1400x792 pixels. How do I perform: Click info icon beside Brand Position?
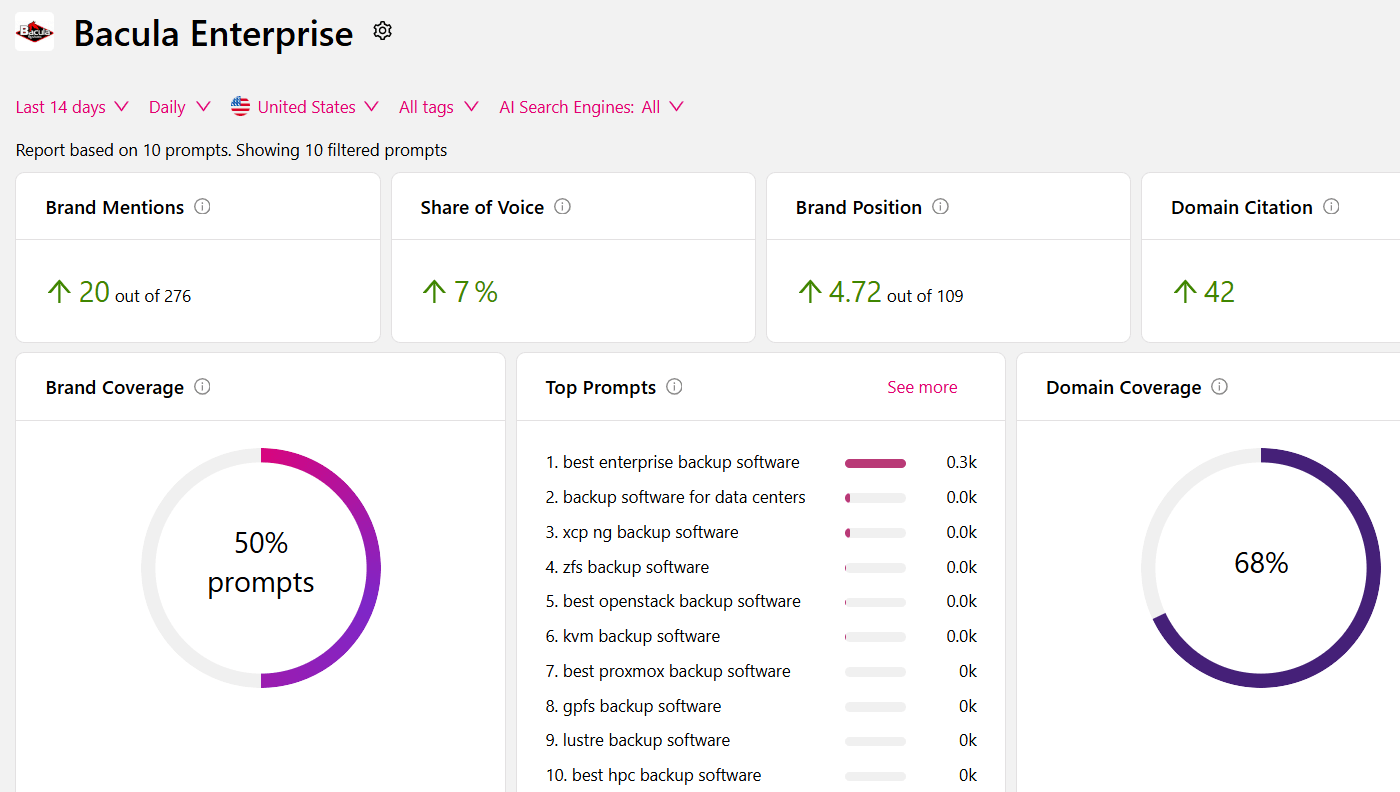[x=940, y=207]
